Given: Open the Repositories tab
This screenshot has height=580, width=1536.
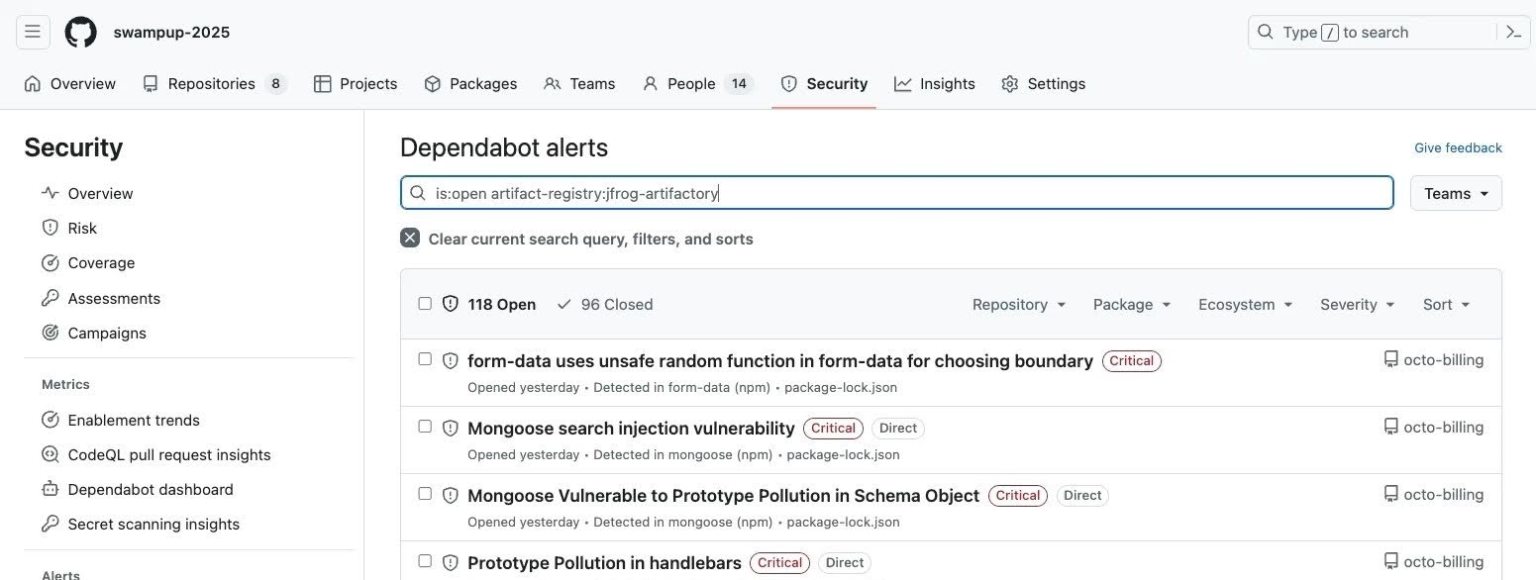Looking at the screenshot, I should pyautogui.click(x=210, y=83).
